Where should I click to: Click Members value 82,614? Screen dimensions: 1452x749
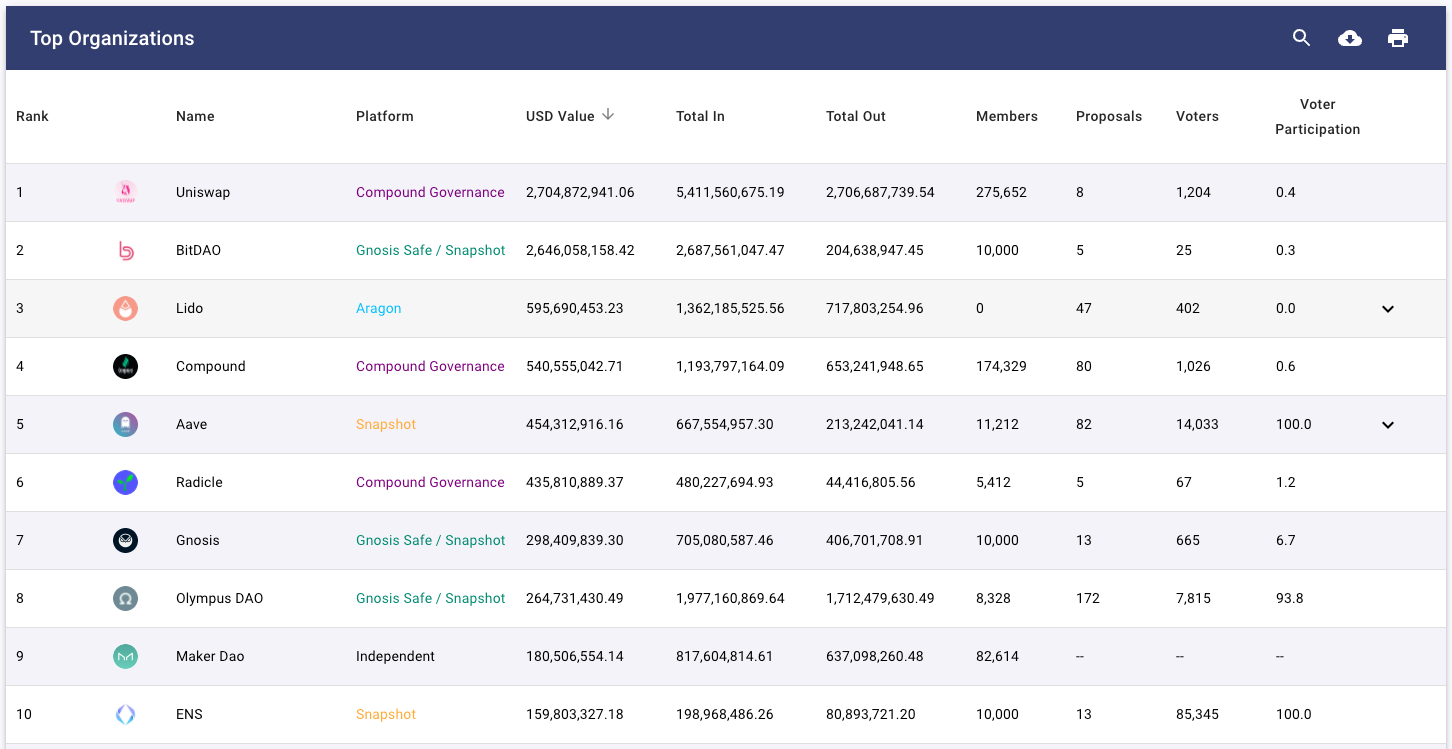997,656
